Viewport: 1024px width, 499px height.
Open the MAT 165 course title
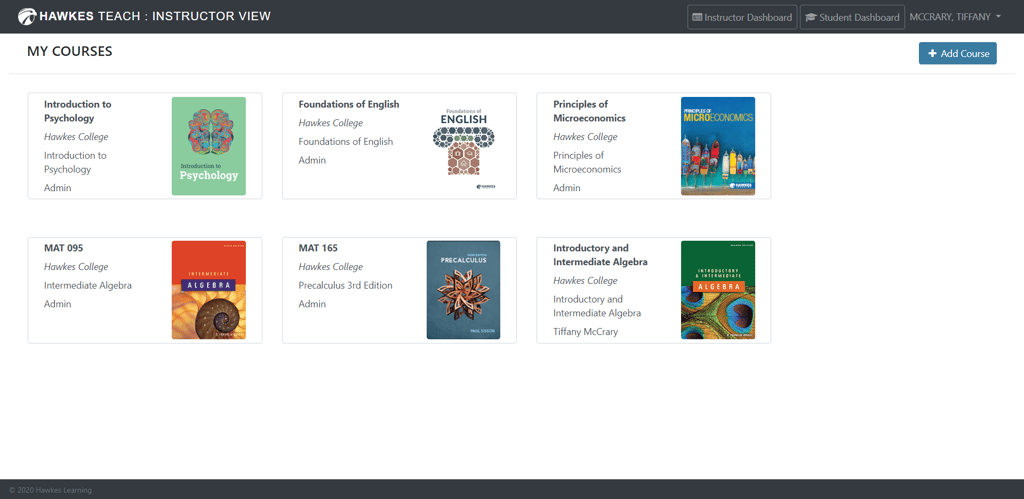coord(318,248)
